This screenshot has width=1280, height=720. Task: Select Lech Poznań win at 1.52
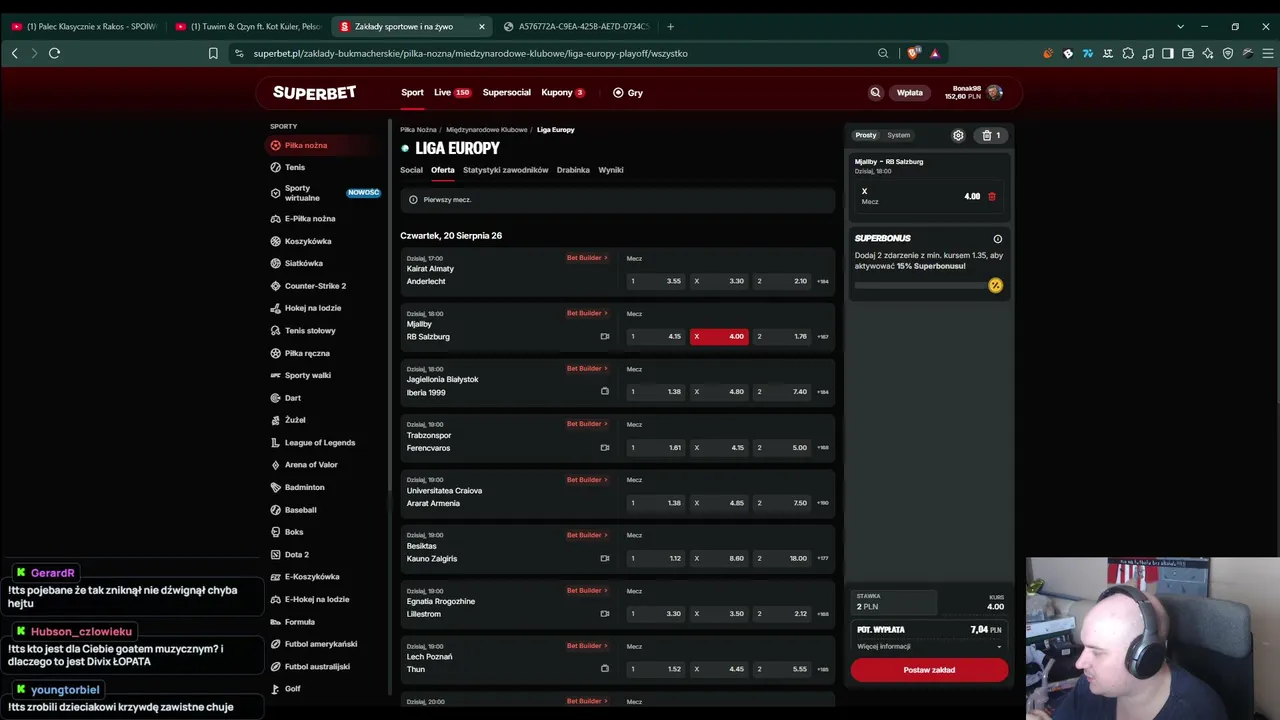pos(655,669)
